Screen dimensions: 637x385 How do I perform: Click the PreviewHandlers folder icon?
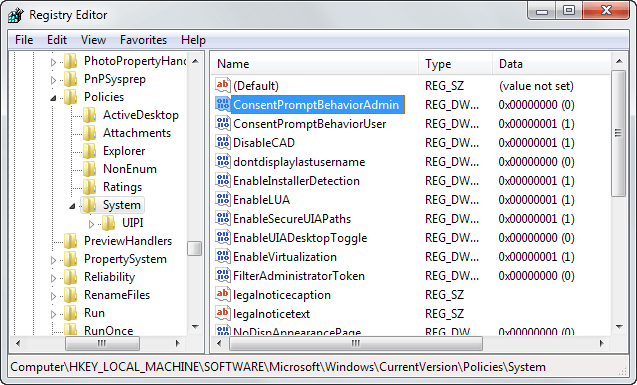[x=71, y=241]
